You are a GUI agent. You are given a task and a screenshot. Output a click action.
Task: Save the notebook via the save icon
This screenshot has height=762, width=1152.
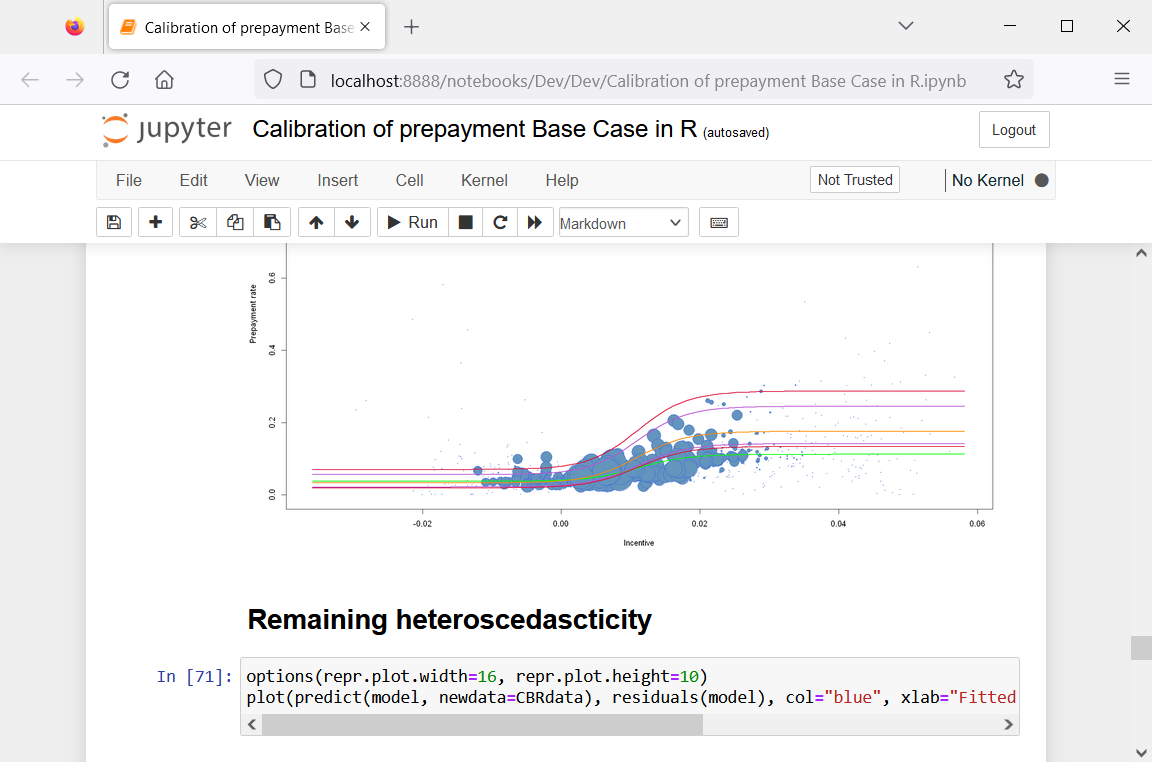(x=113, y=221)
